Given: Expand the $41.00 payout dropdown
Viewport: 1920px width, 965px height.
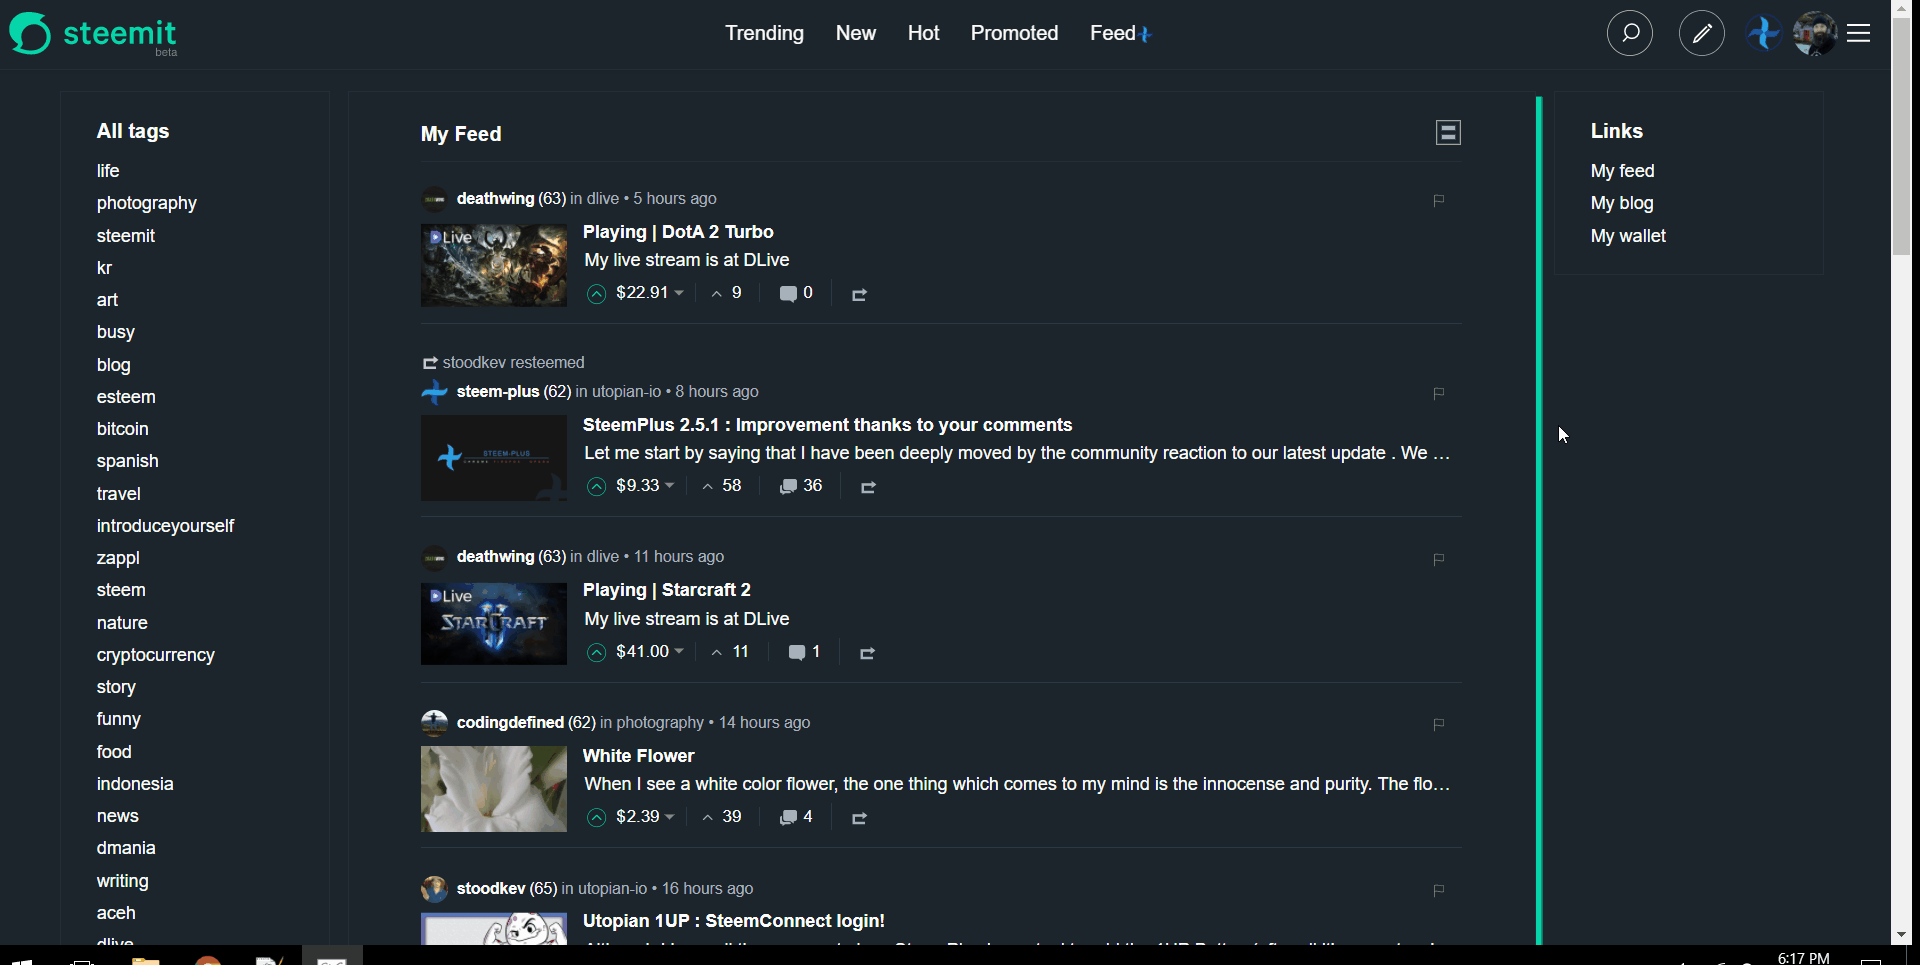Looking at the screenshot, I should click(x=650, y=652).
